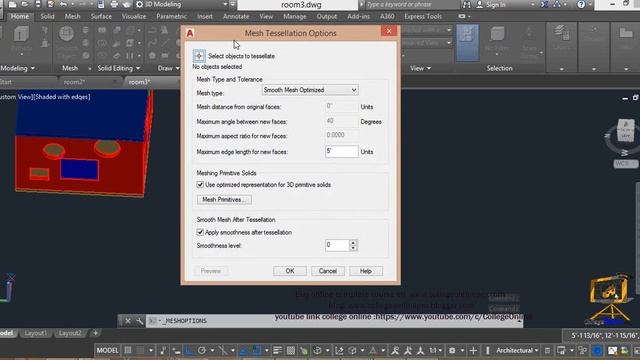
Task: Click the Maximum edge length input field
Action: pos(341,151)
